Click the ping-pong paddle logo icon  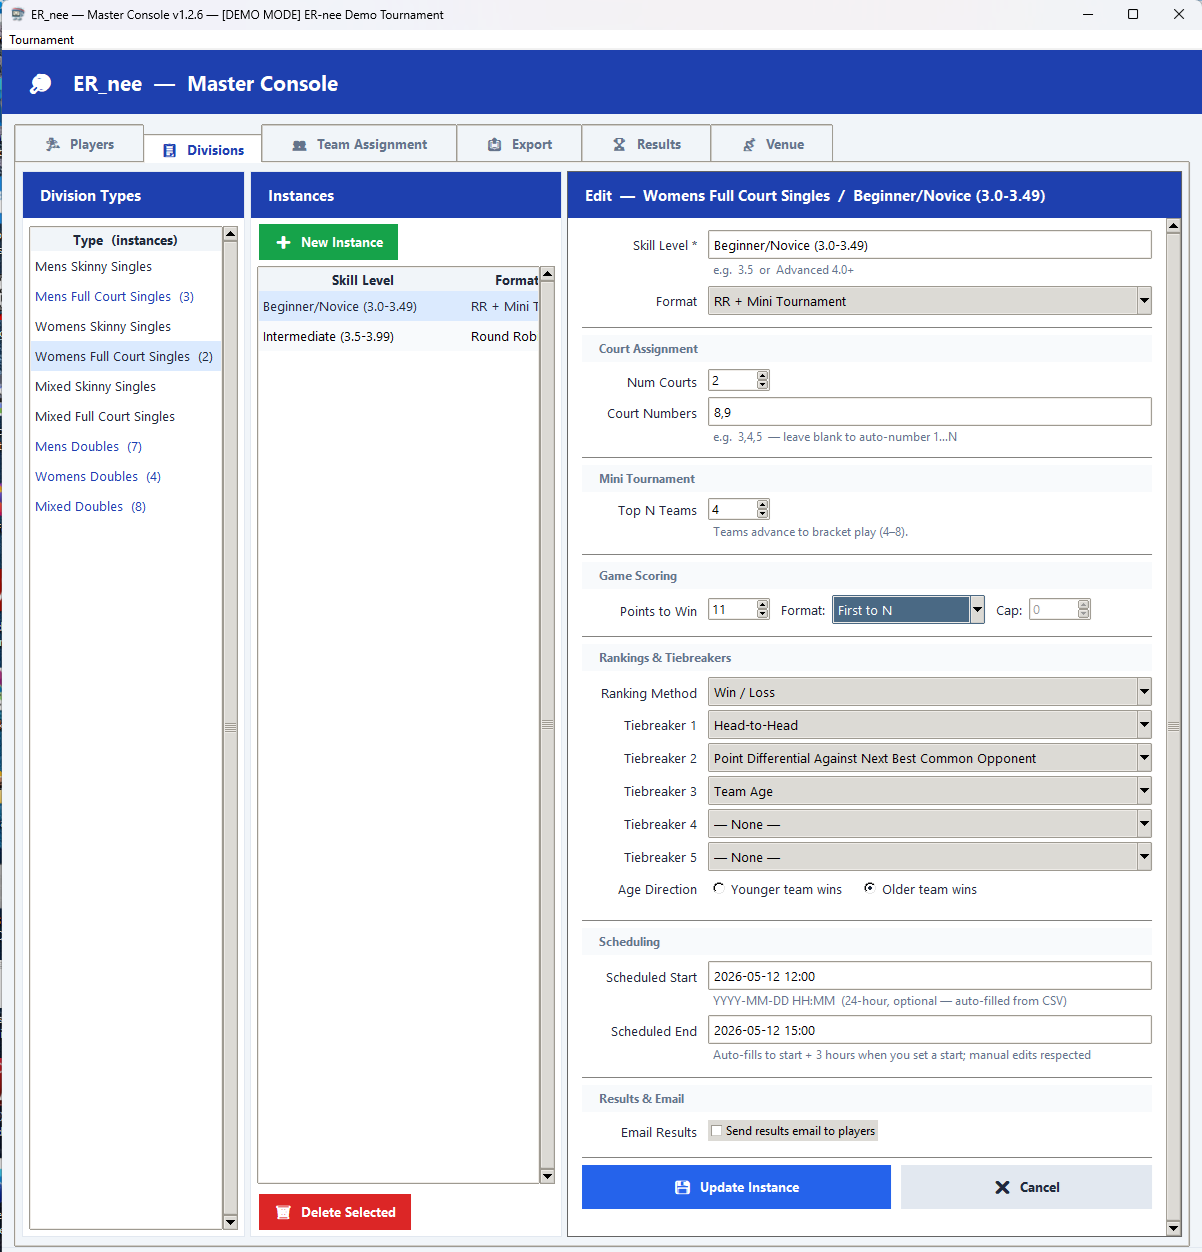coord(41,84)
